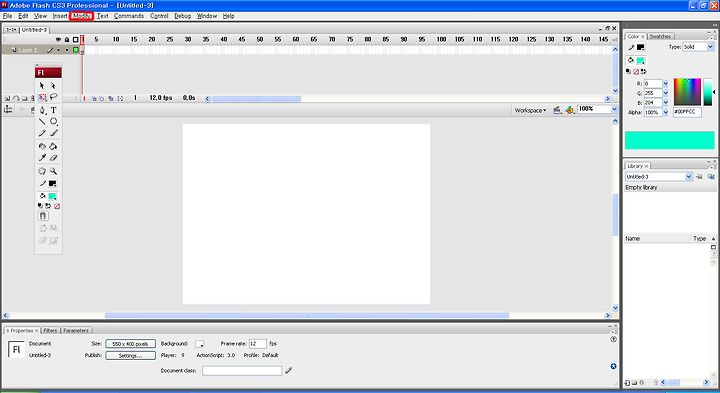
Task: Select the Lasso tool
Action: [53, 97]
